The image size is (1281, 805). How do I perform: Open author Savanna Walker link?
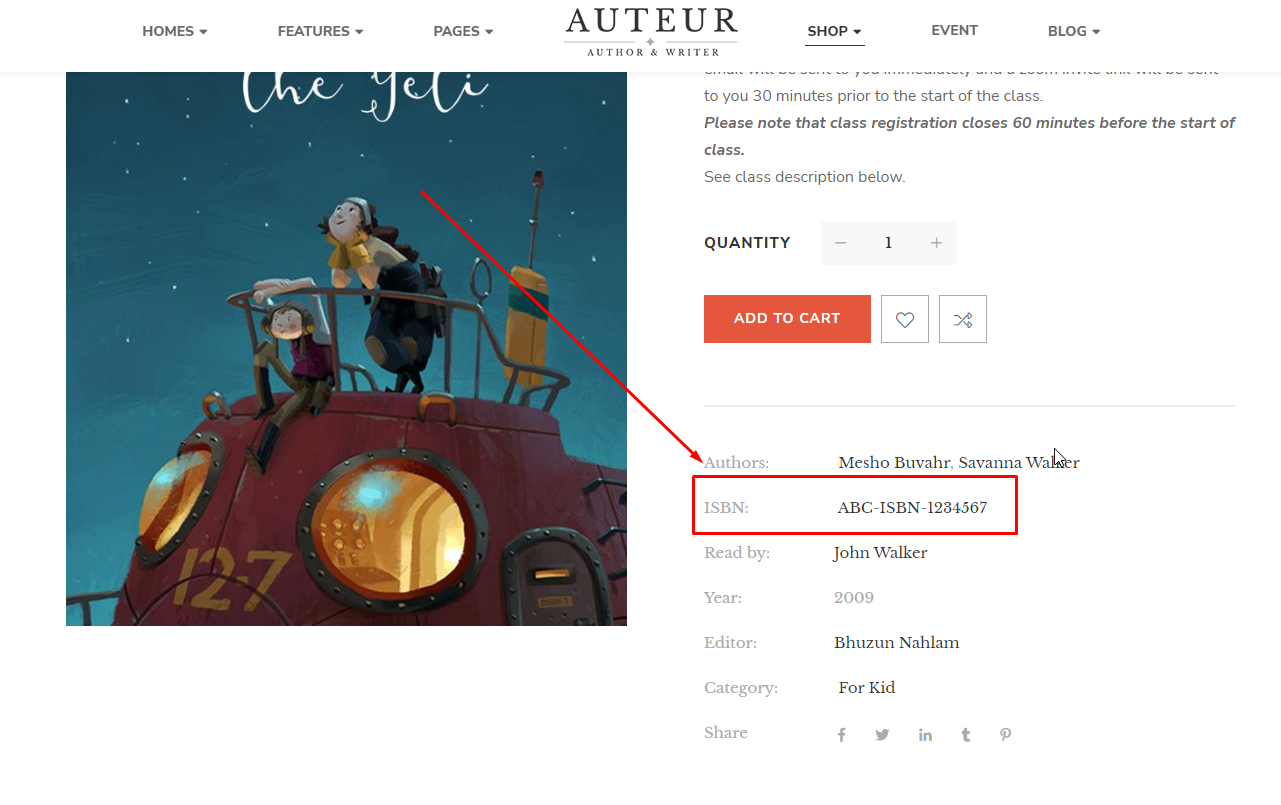point(1019,463)
